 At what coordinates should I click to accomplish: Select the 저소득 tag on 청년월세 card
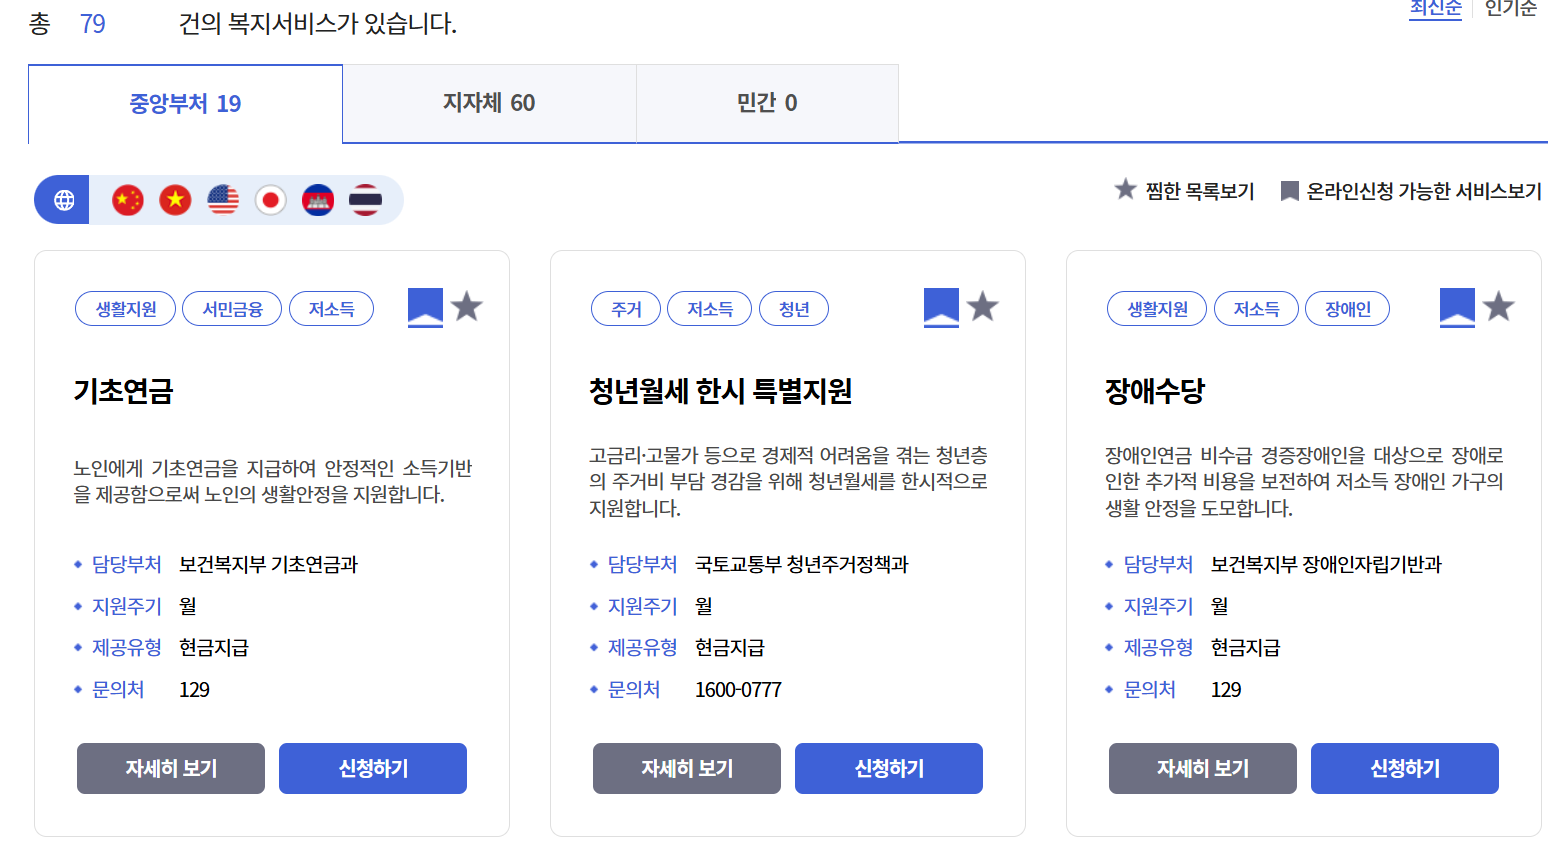point(709,308)
